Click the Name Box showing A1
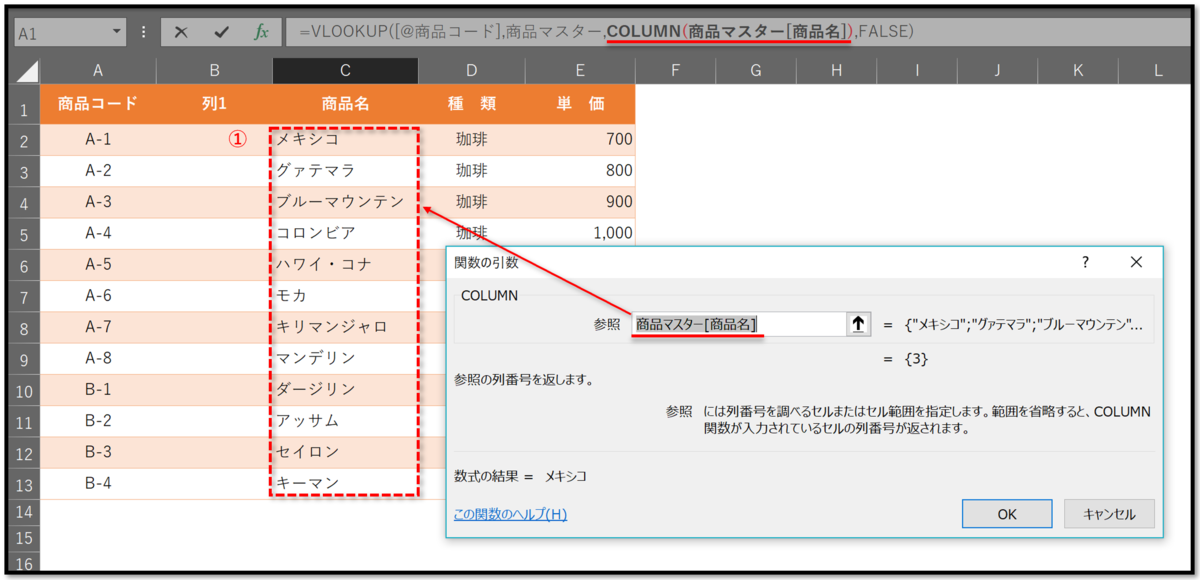Image resolution: width=1200 pixels, height=580 pixels. (60, 31)
